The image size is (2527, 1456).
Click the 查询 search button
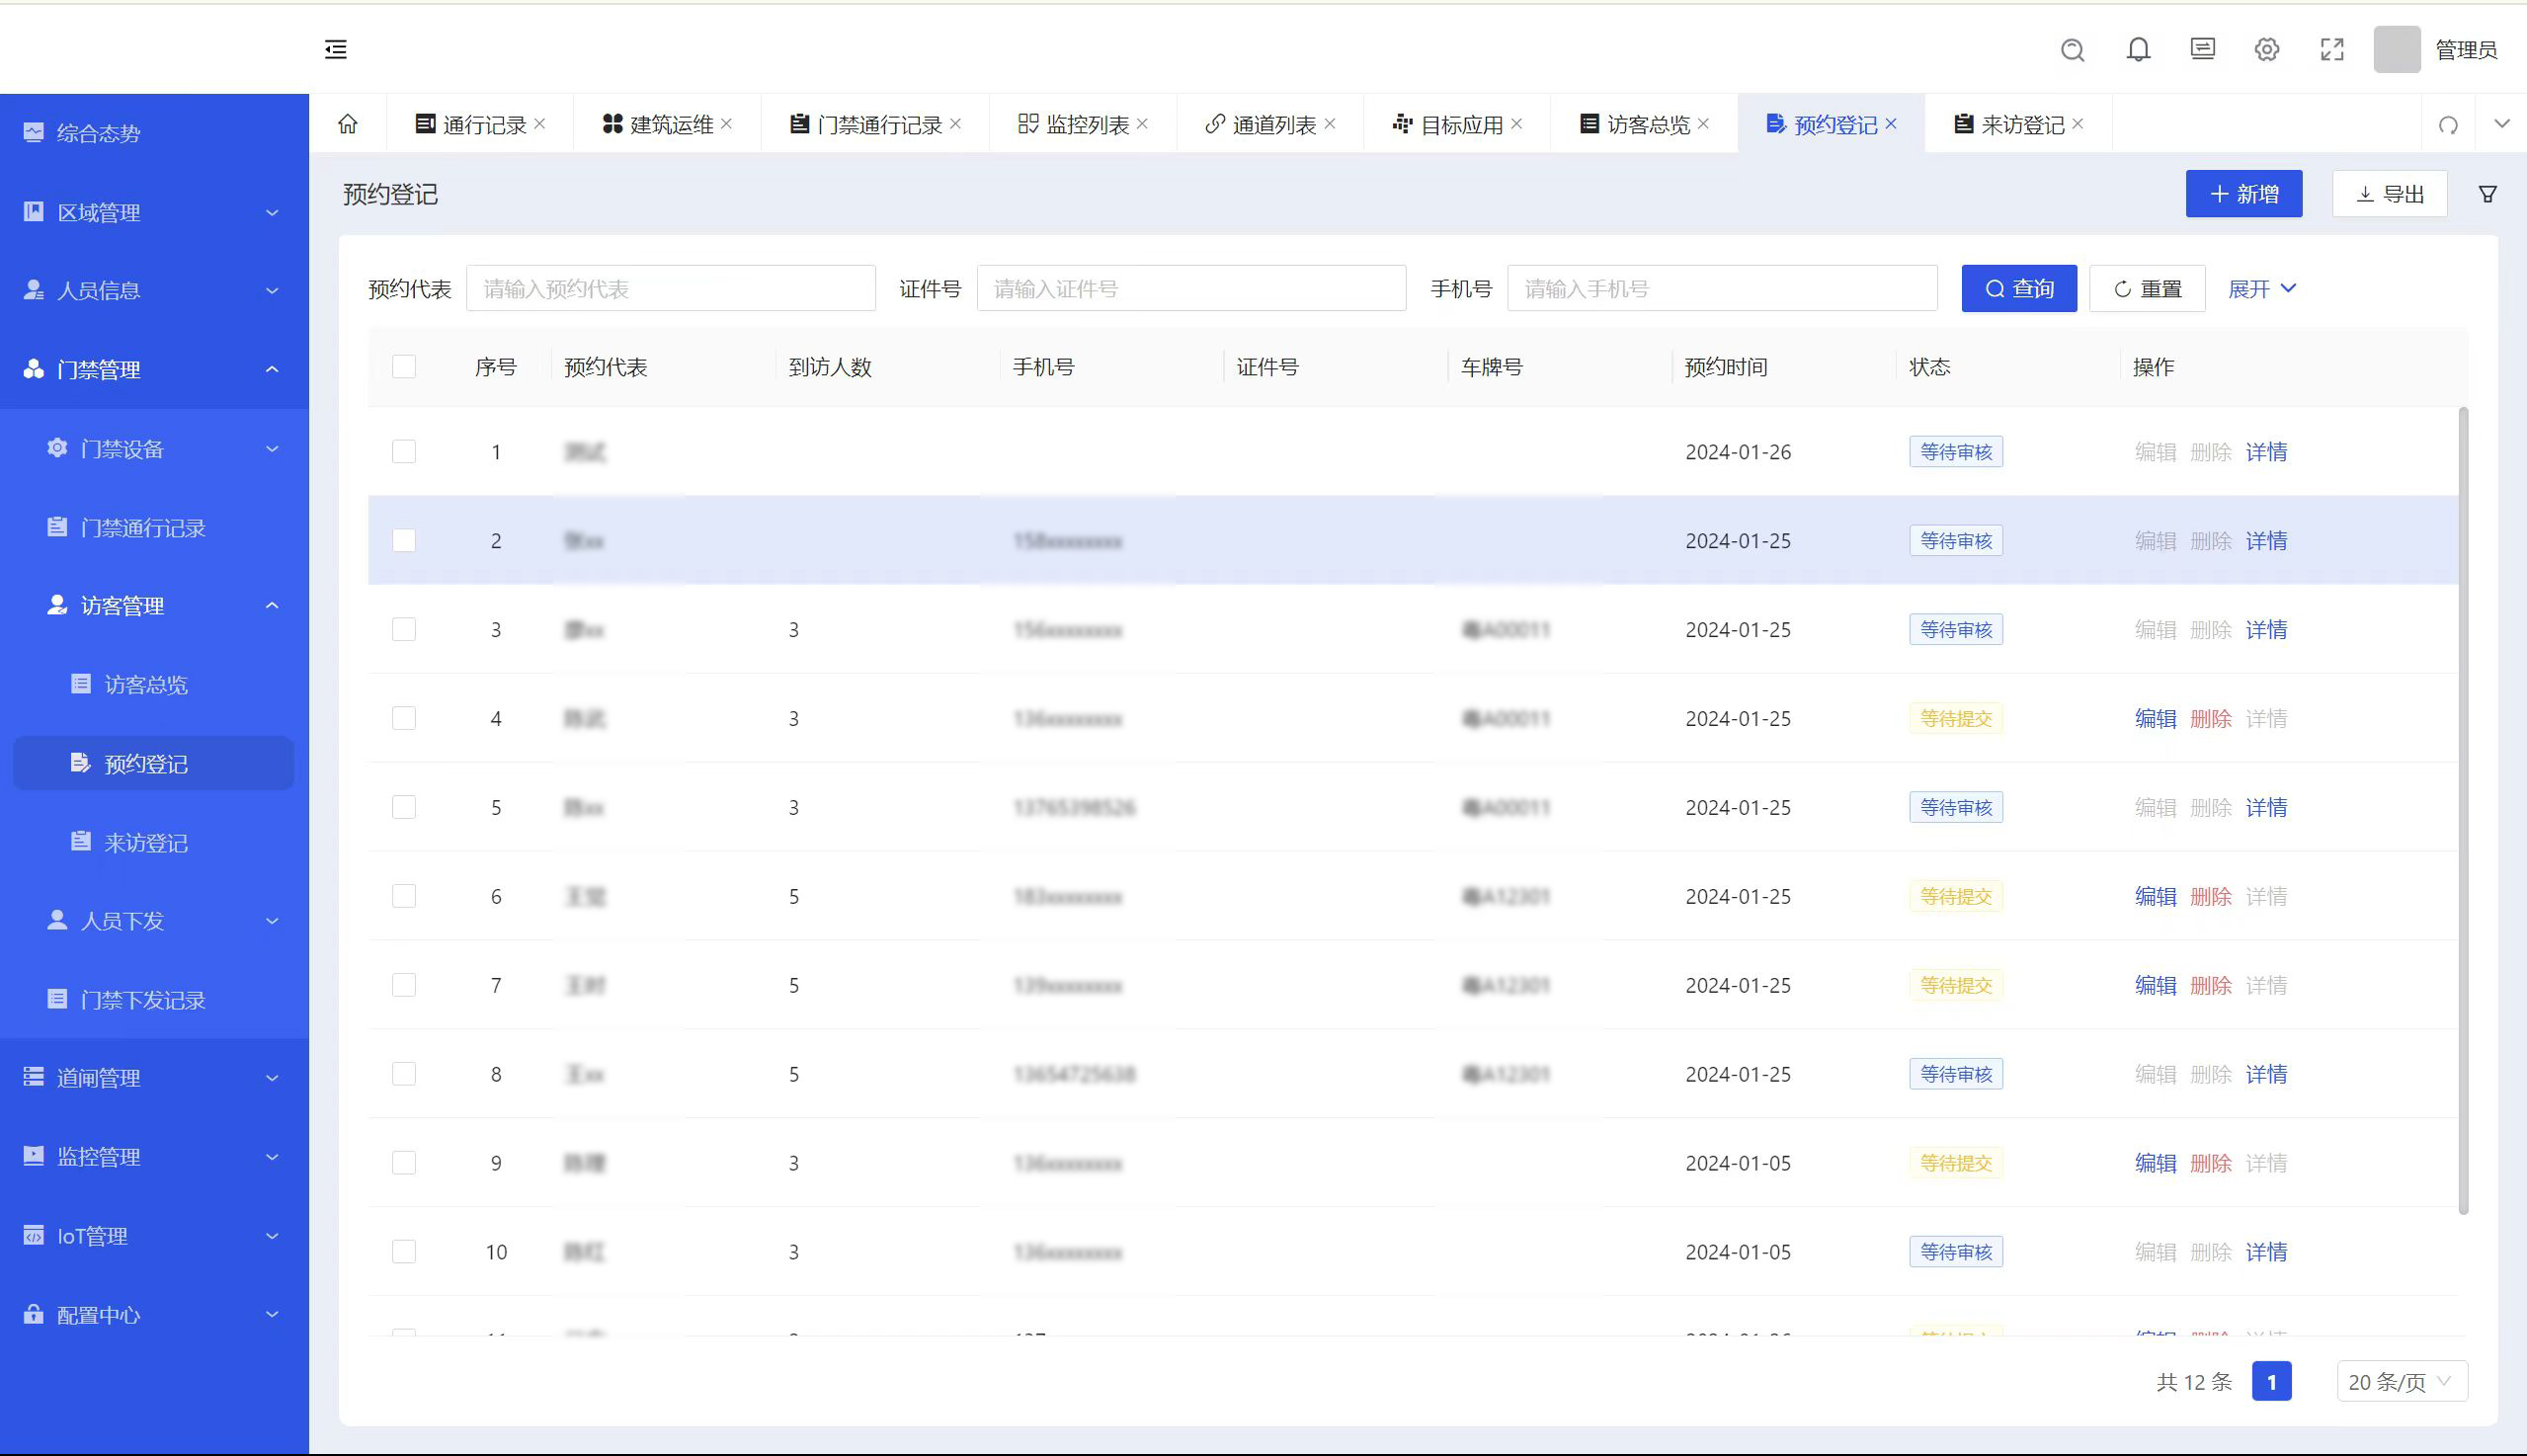(x=2019, y=289)
